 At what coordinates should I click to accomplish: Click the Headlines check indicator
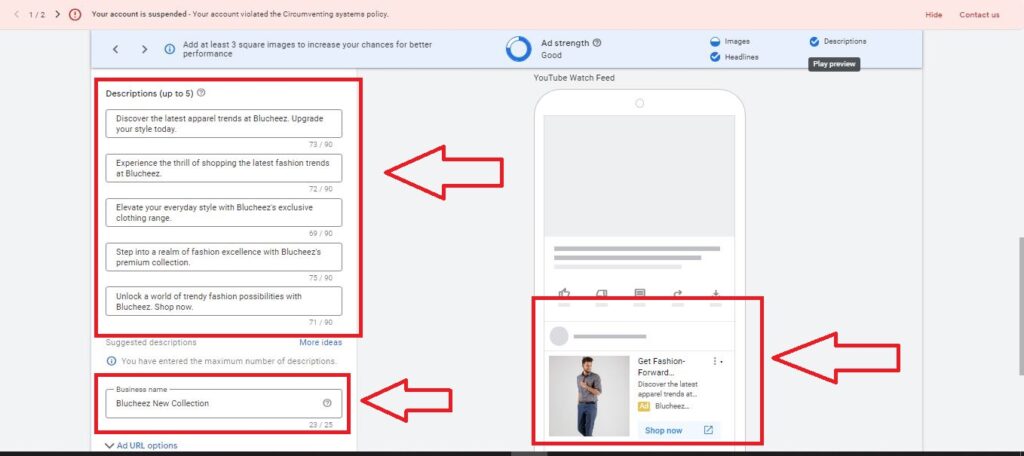(715, 57)
